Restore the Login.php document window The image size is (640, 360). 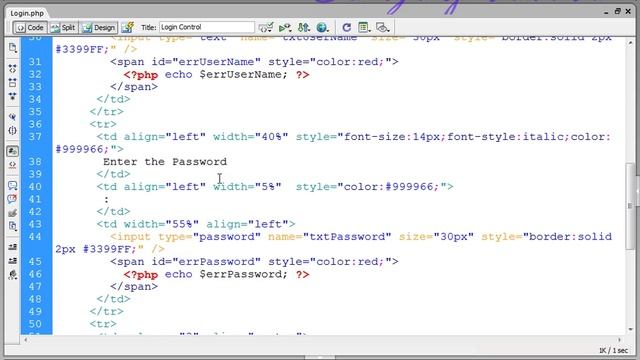(618, 11)
